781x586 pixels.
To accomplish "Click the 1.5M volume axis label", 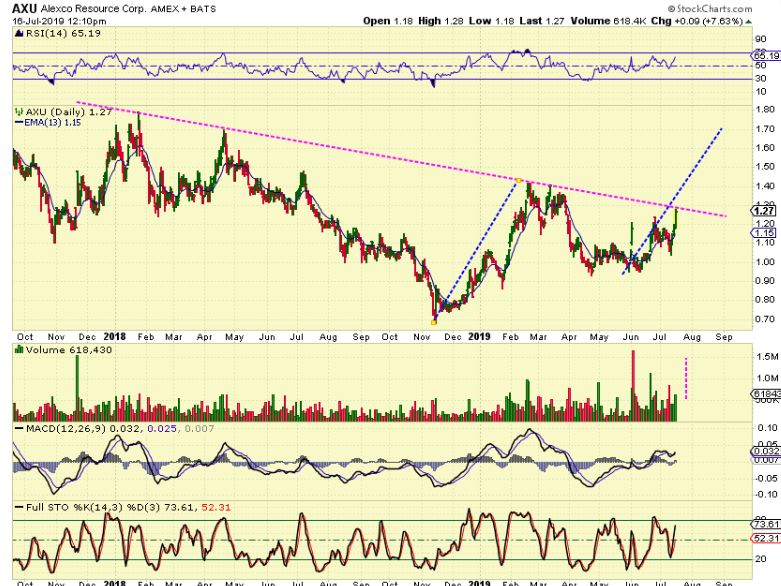I will (767, 356).
